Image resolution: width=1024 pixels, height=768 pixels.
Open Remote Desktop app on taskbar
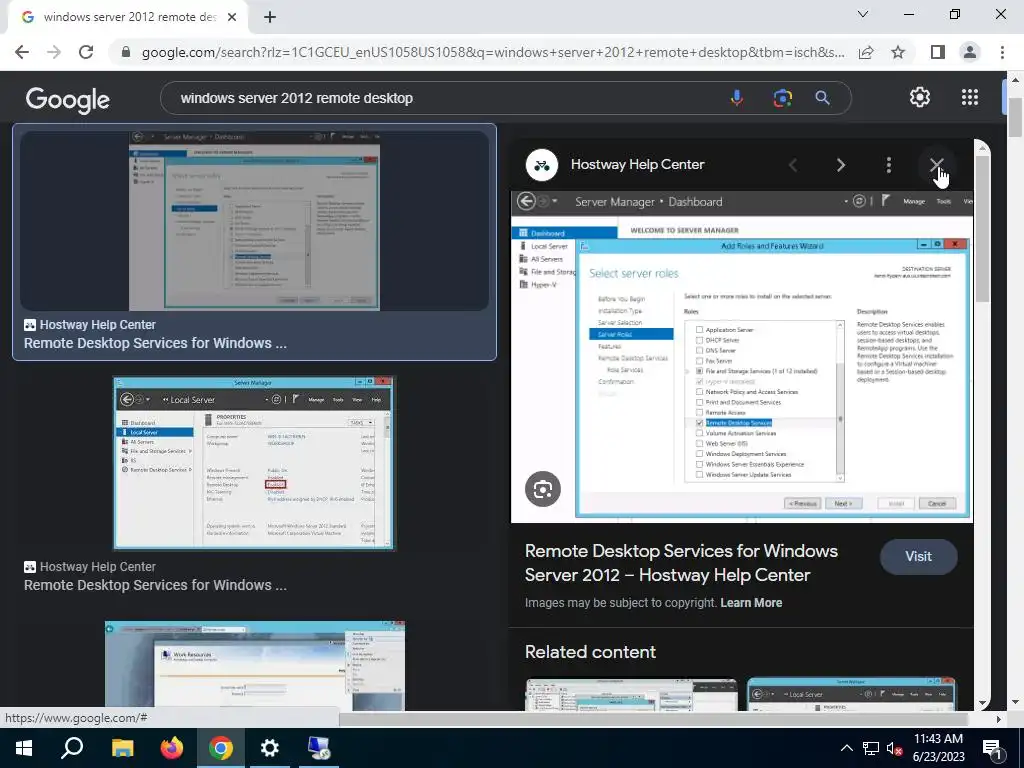(x=319, y=748)
